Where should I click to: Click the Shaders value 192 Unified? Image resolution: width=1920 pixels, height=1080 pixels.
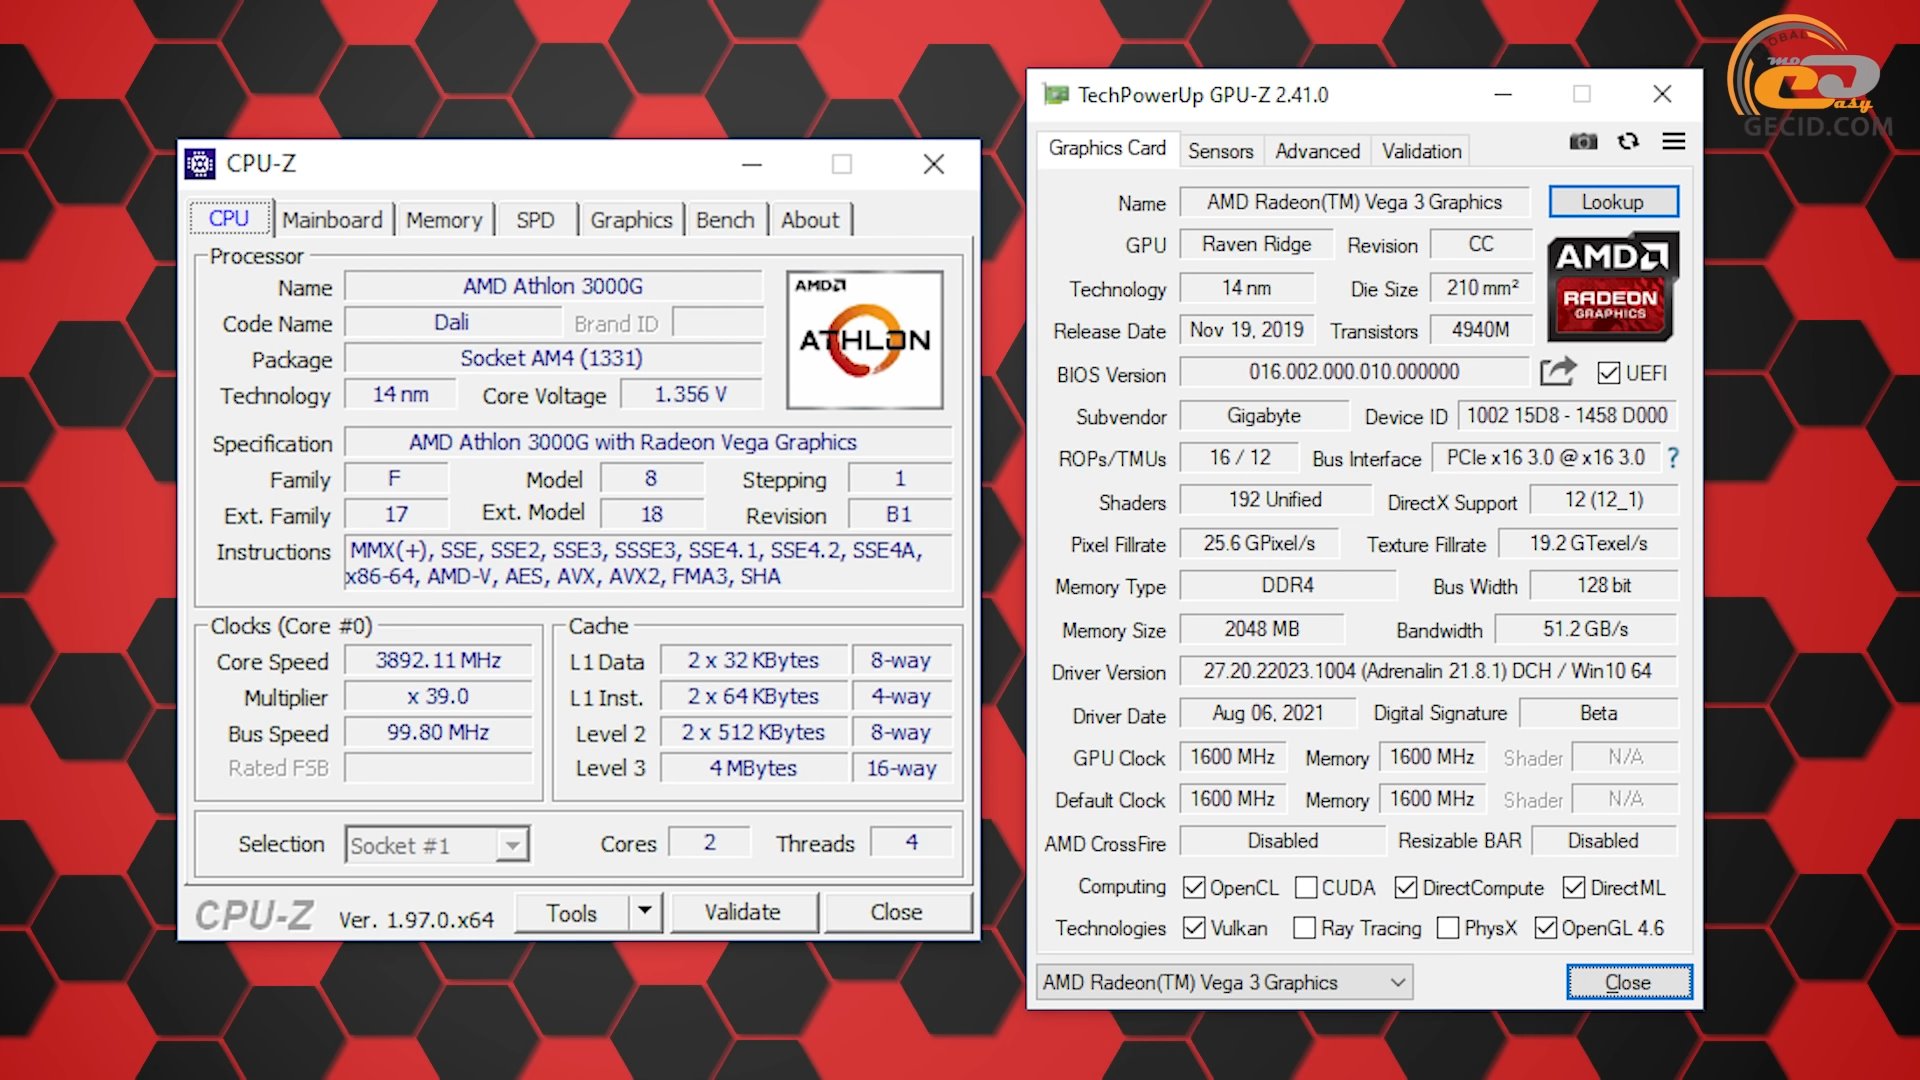click(1275, 499)
